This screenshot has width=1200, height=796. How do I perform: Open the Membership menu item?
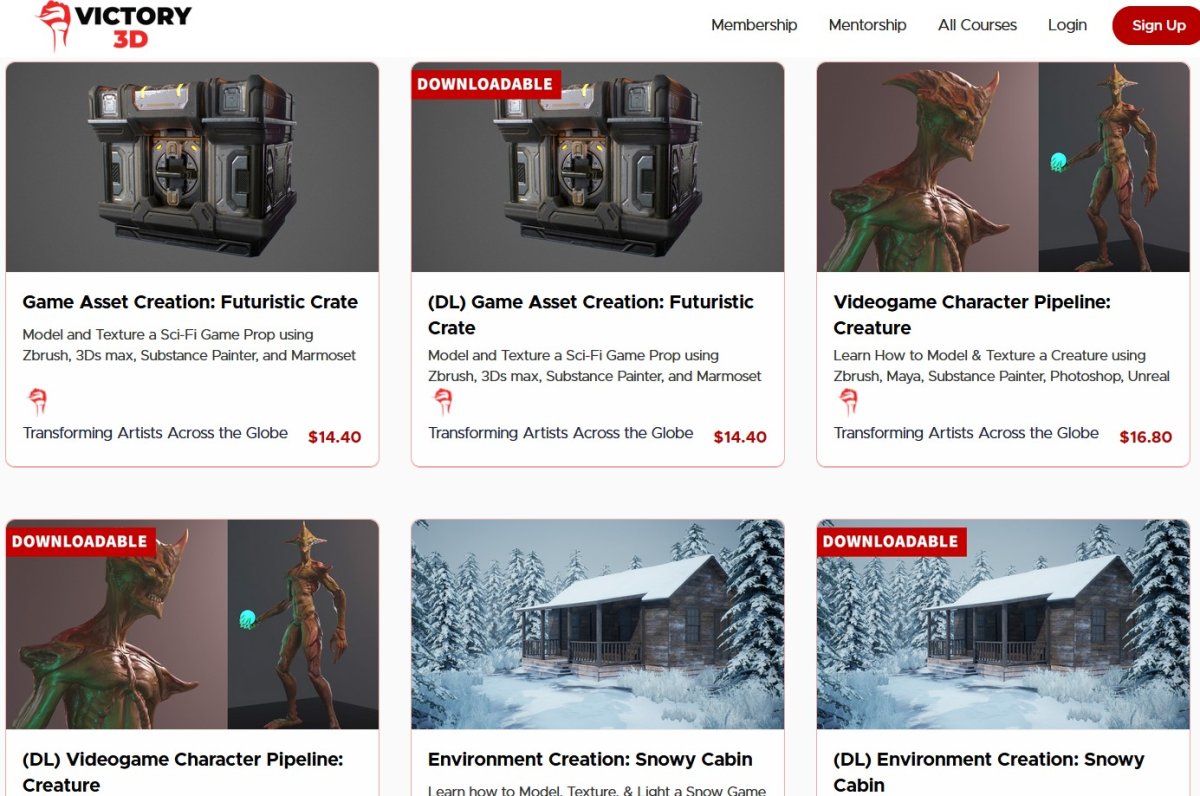pos(754,25)
